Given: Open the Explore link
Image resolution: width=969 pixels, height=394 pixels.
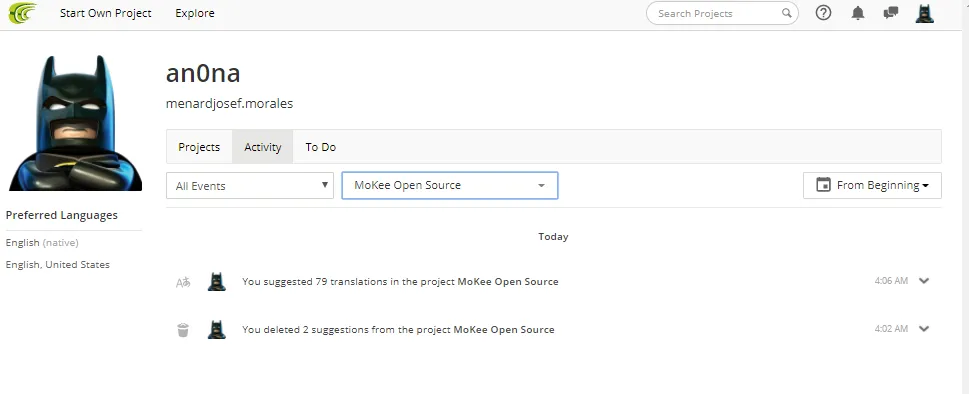Looking at the screenshot, I should click(x=195, y=13).
